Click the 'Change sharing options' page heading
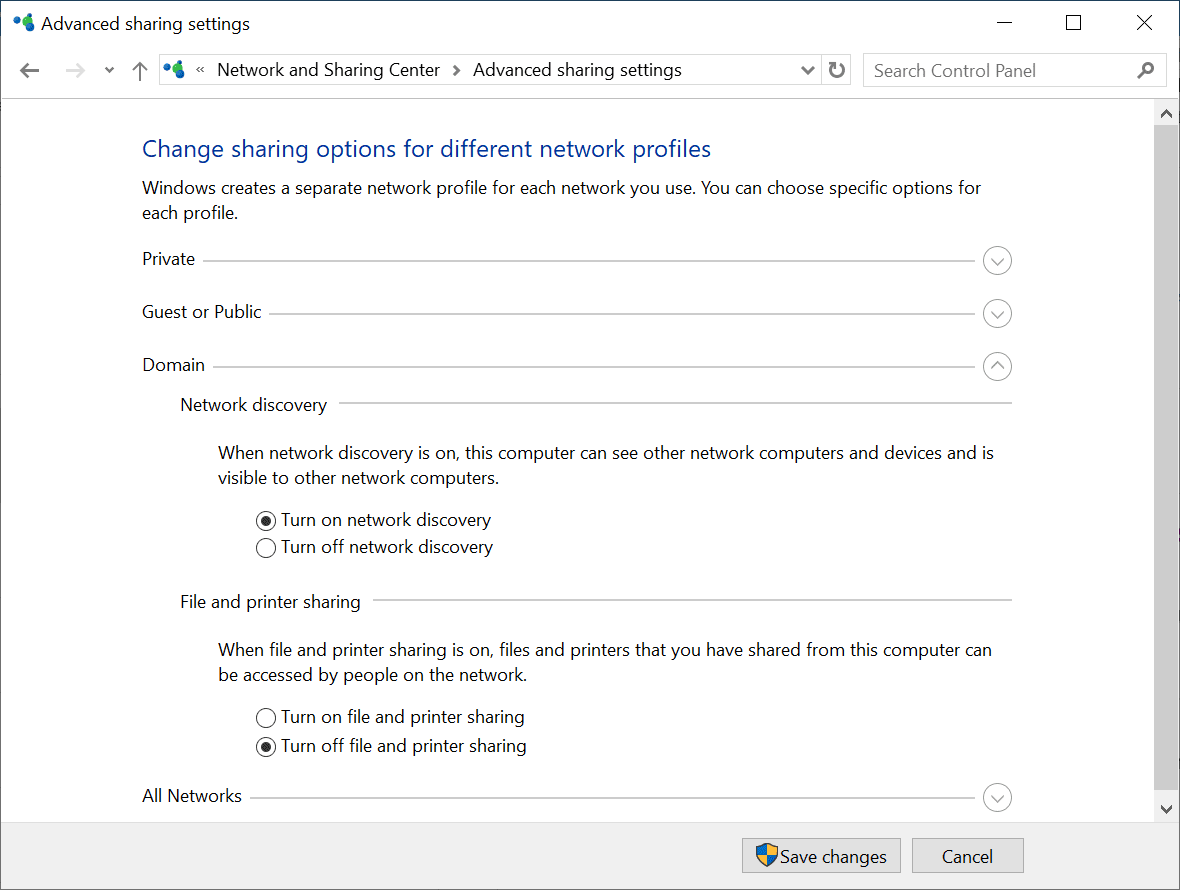This screenshot has height=890, width=1180. pos(427,149)
